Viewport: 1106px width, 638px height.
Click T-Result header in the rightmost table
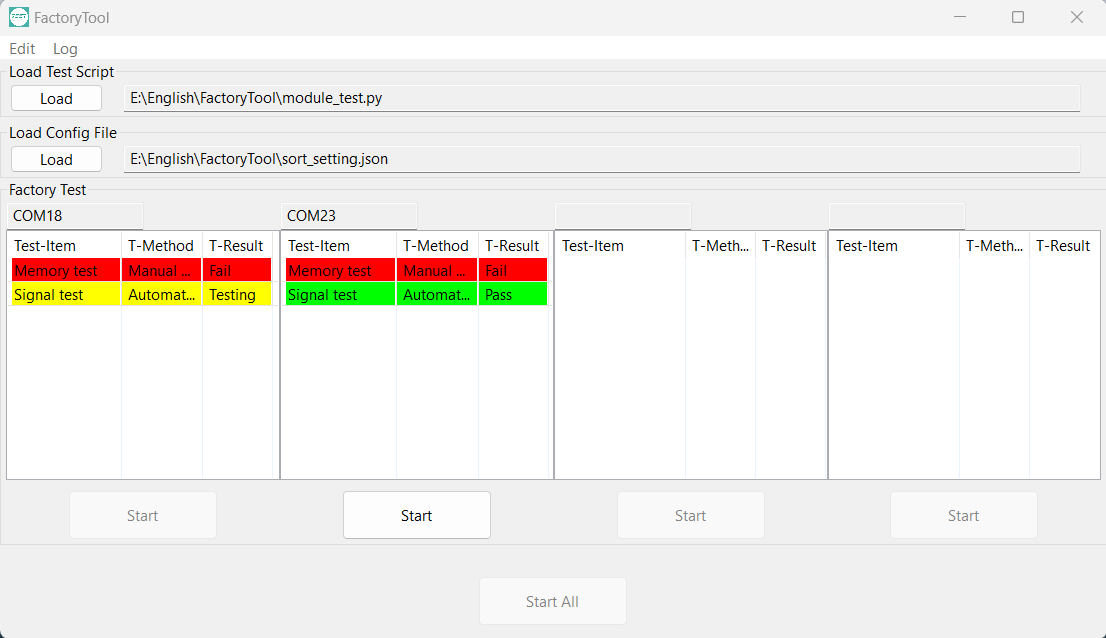[1062, 246]
